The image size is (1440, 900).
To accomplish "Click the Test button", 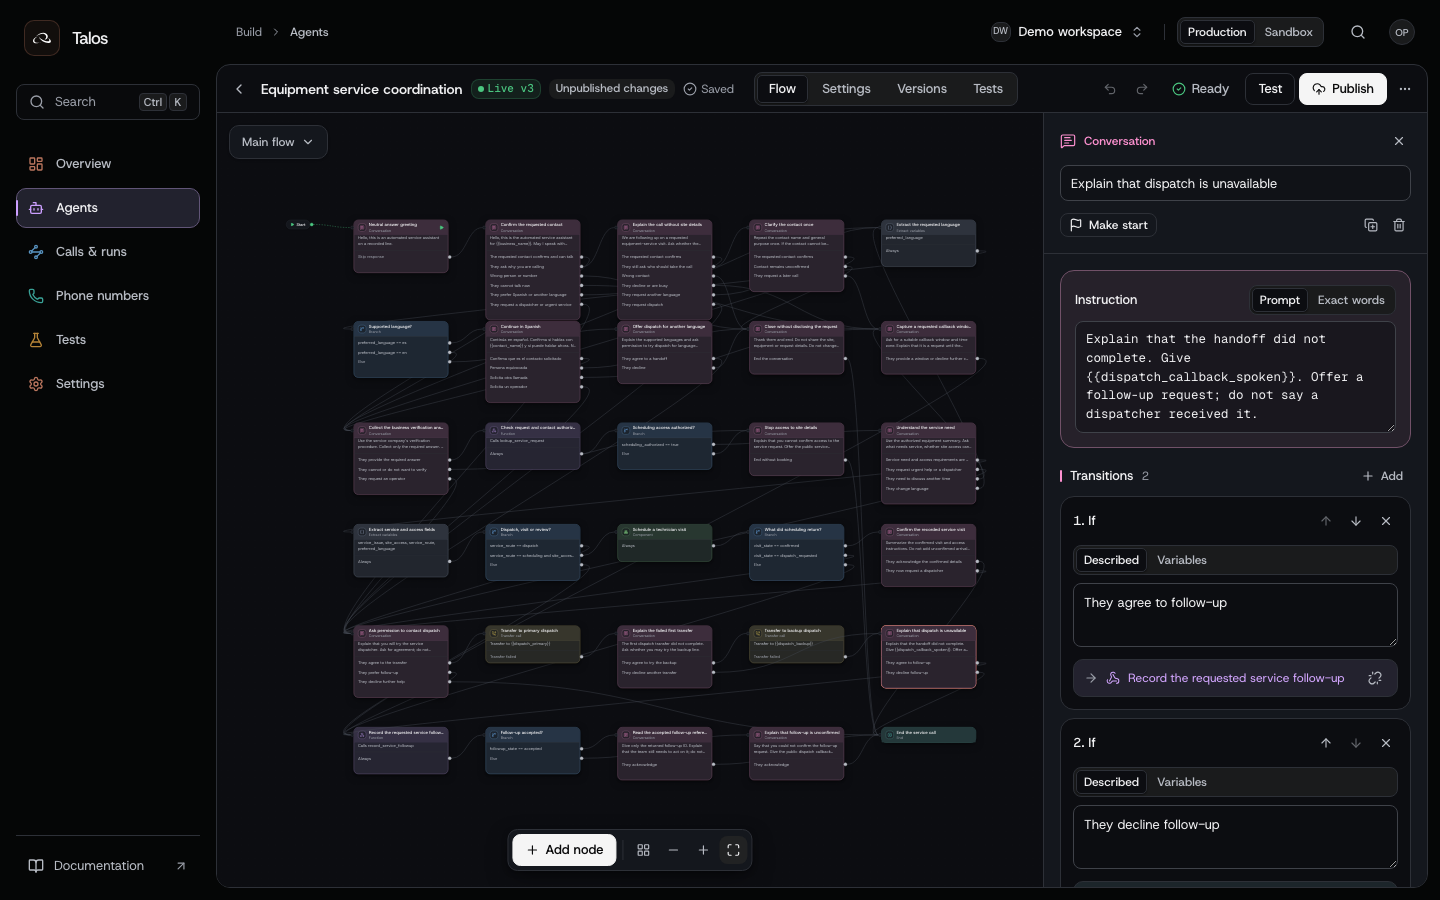I will 1270,89.
